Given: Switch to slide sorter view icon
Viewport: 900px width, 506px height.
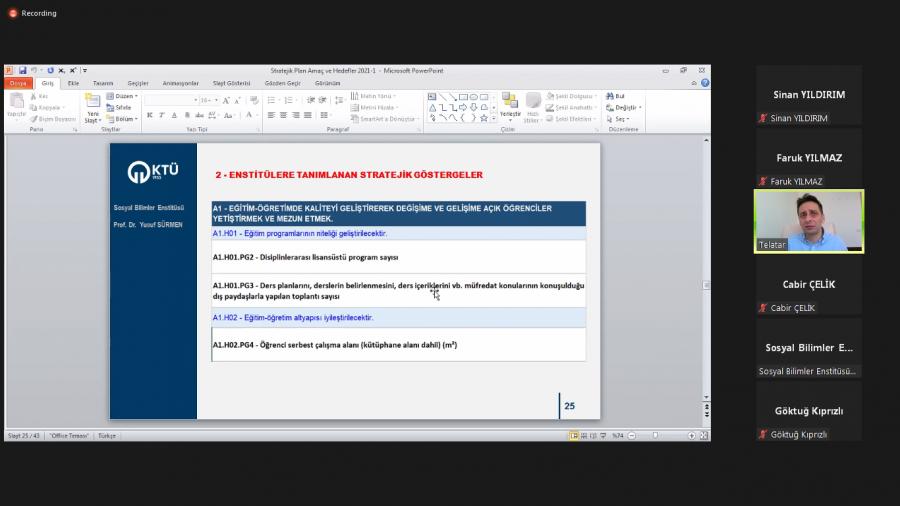Looking at the screenshot, I should [584, 436].
